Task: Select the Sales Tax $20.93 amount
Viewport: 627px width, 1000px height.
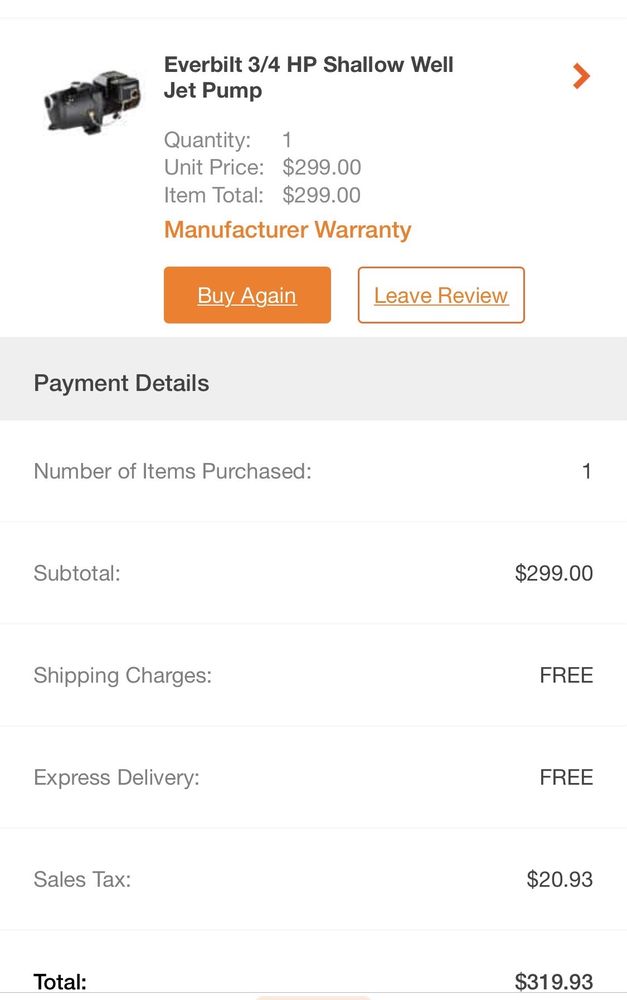Action: click(x=559, y=879)
